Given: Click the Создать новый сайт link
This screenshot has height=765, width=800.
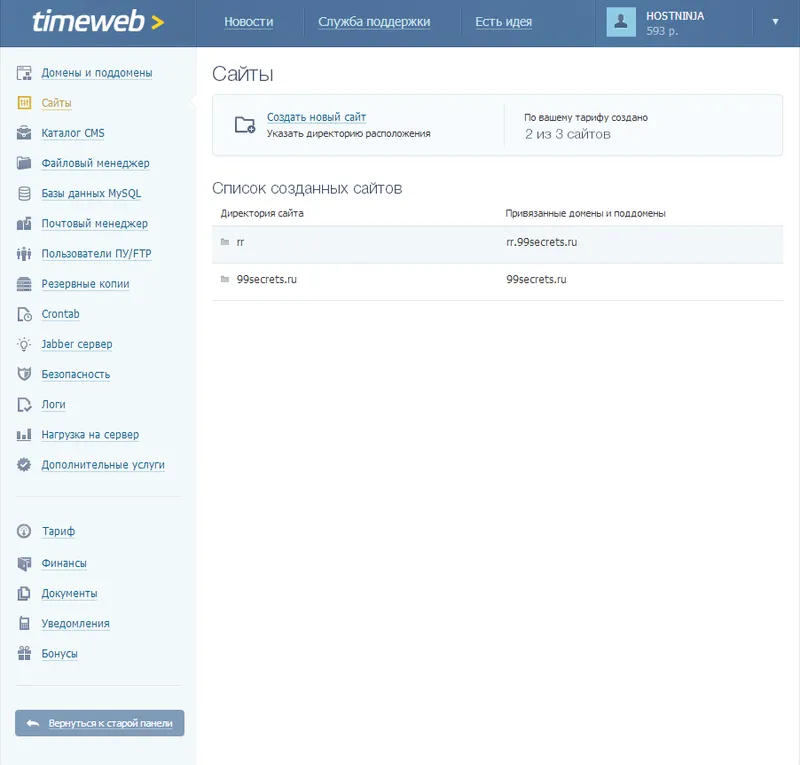Looking at the screenshot, I should (x=316, y=117).
